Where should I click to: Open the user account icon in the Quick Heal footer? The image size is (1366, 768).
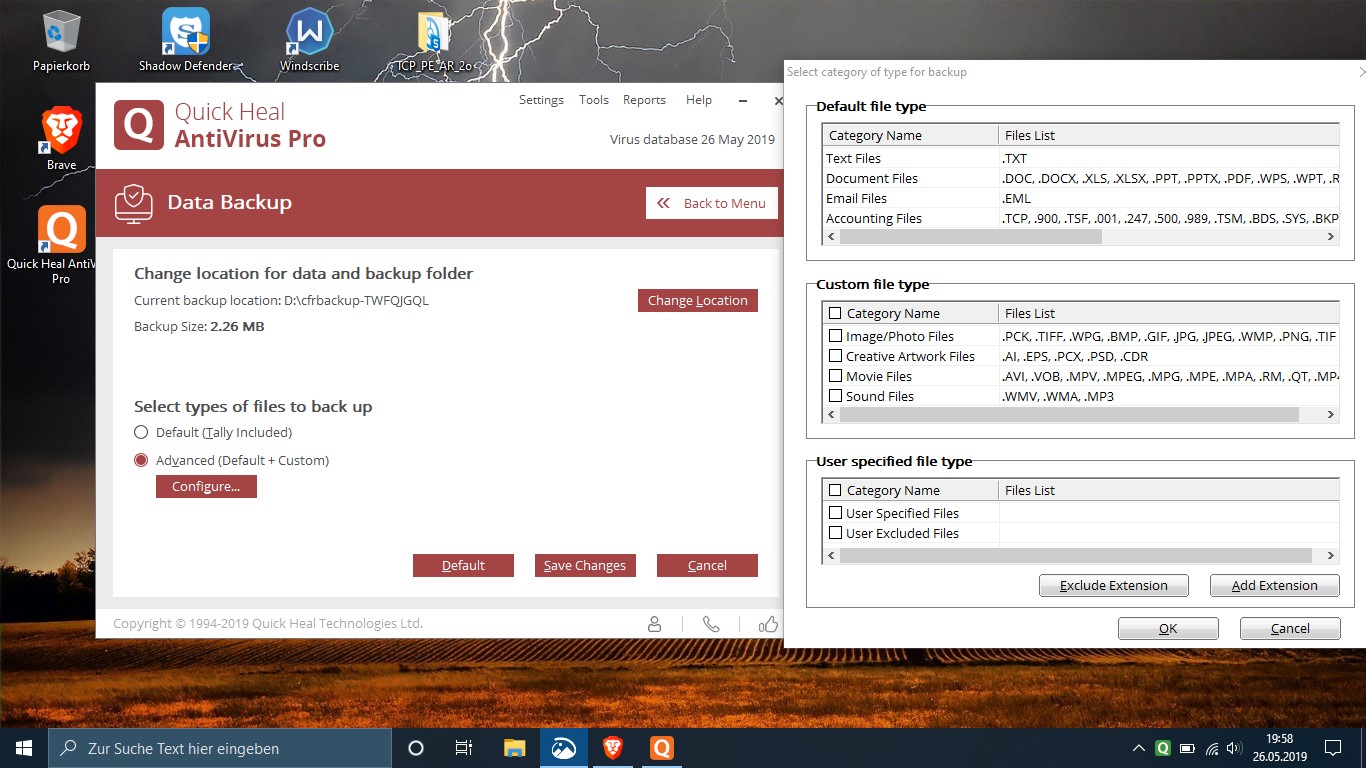coord(655,624)
